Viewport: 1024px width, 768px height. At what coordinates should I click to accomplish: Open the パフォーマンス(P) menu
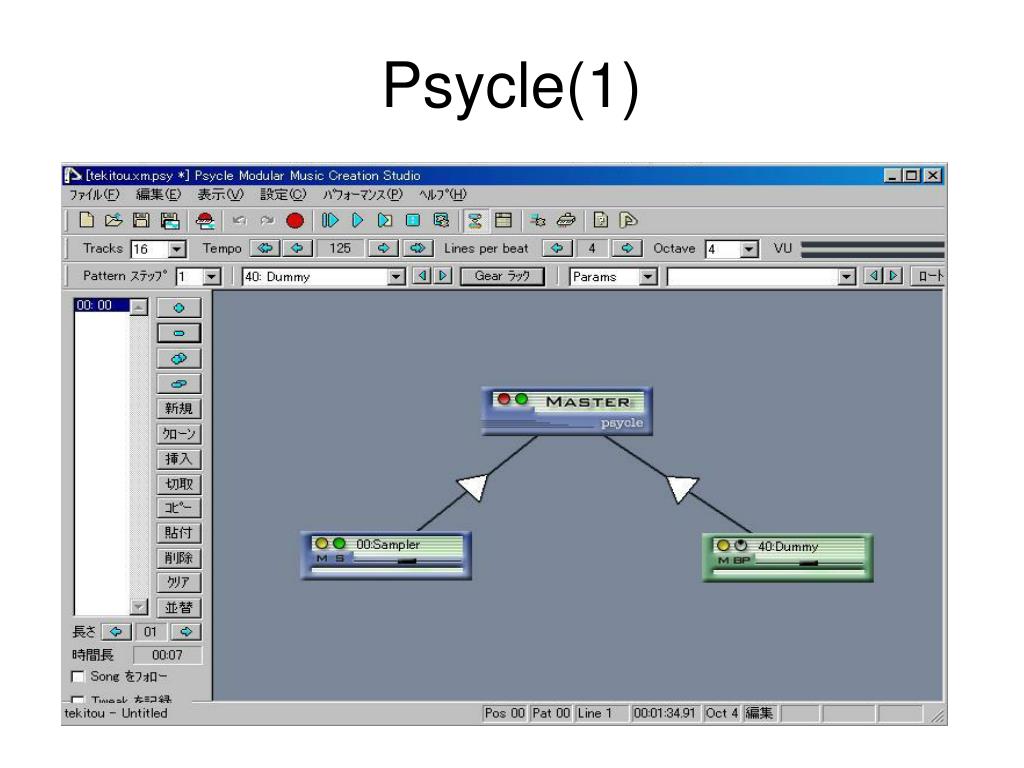tap(362, 195)
